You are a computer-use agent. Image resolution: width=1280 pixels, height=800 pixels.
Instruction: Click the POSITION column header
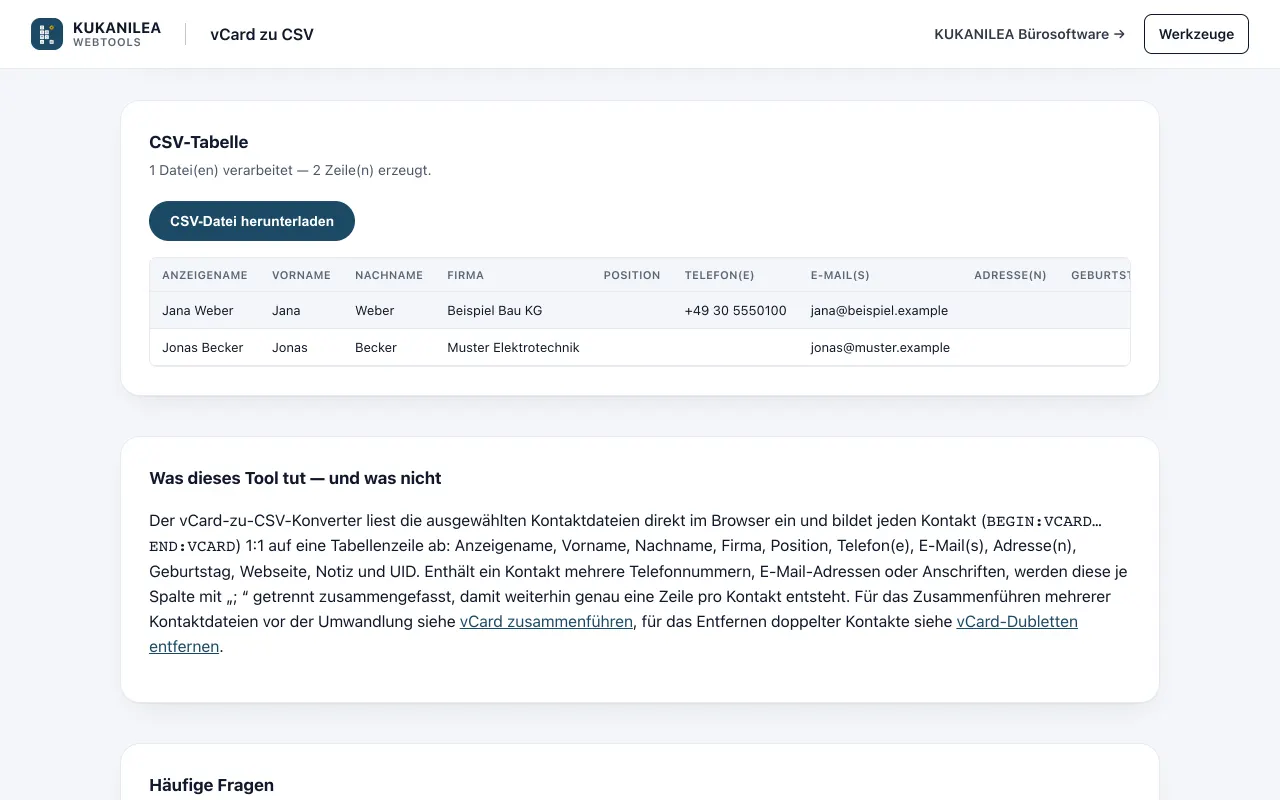pos(632,275)
